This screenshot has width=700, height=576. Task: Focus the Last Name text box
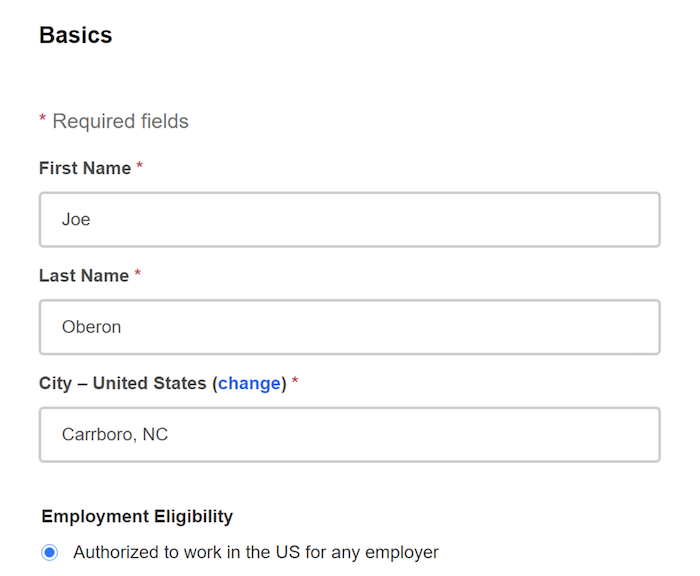[x=349, y=327]
